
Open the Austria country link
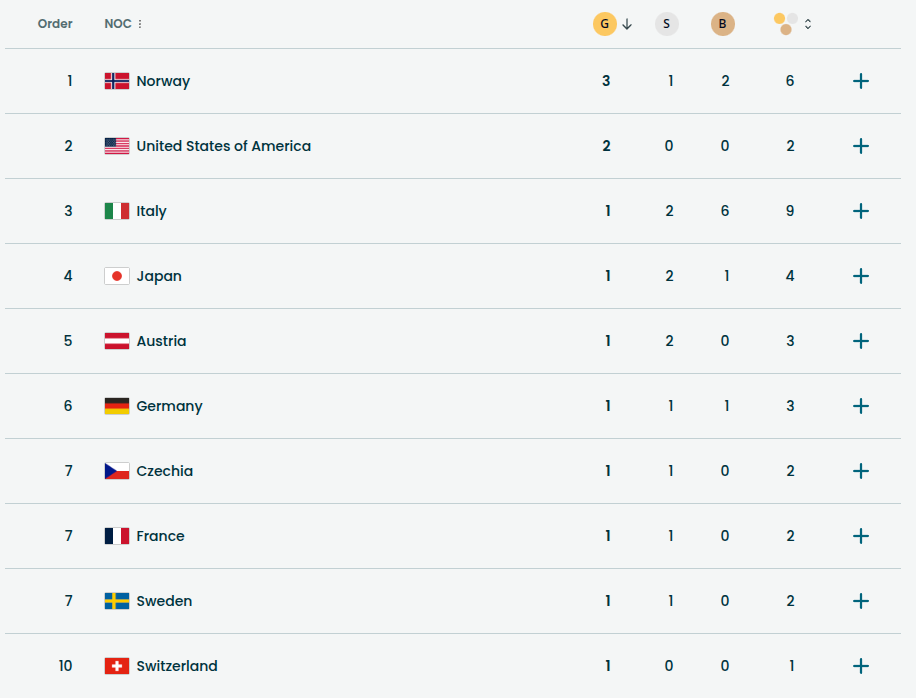[161, 341]
